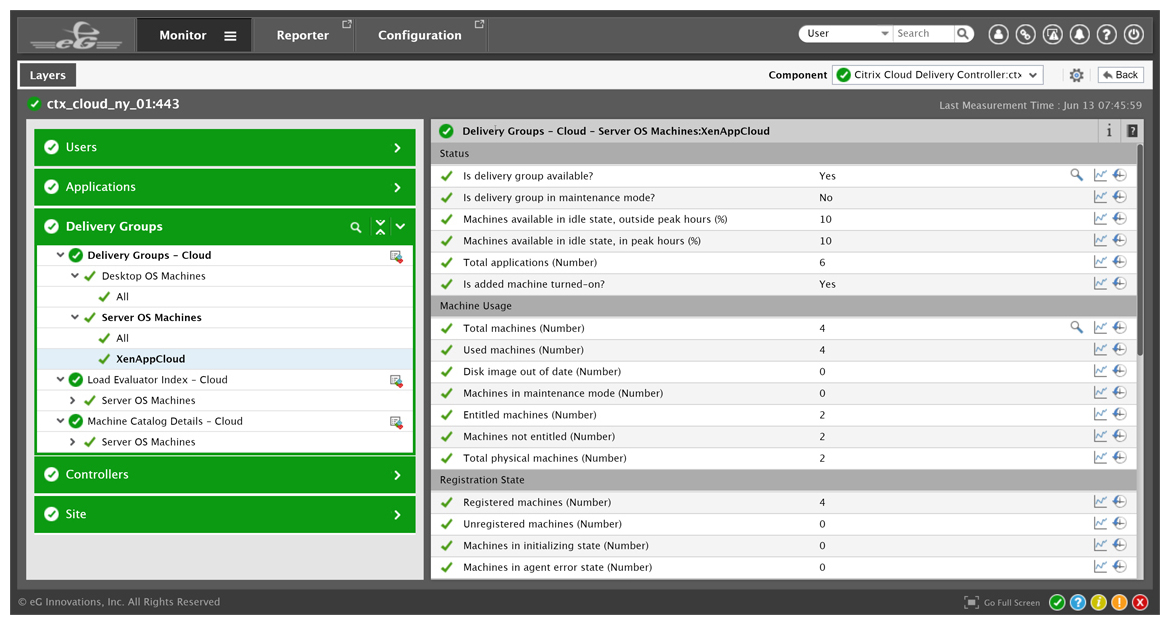Open the User search type dropdown
Viewport: 1170px width, 625px height.
coord(845,34)
